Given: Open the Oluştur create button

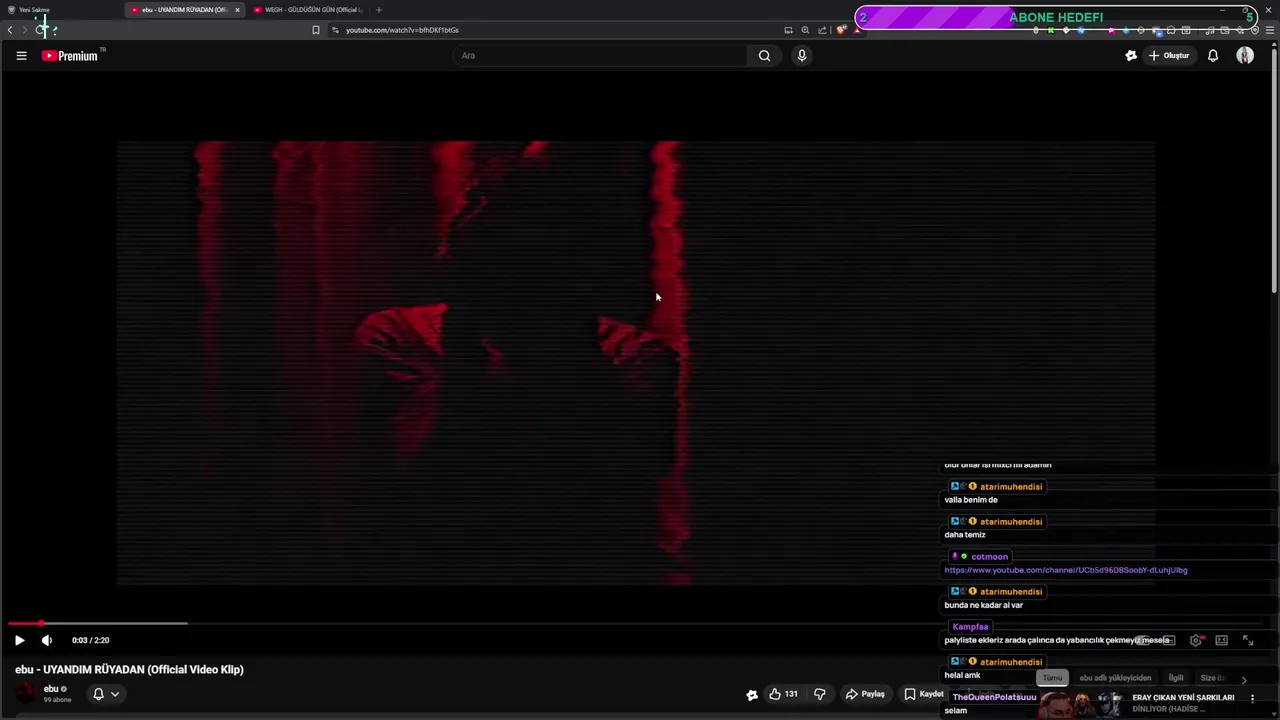Looking at the screenshot, I should pos(1169,56).
